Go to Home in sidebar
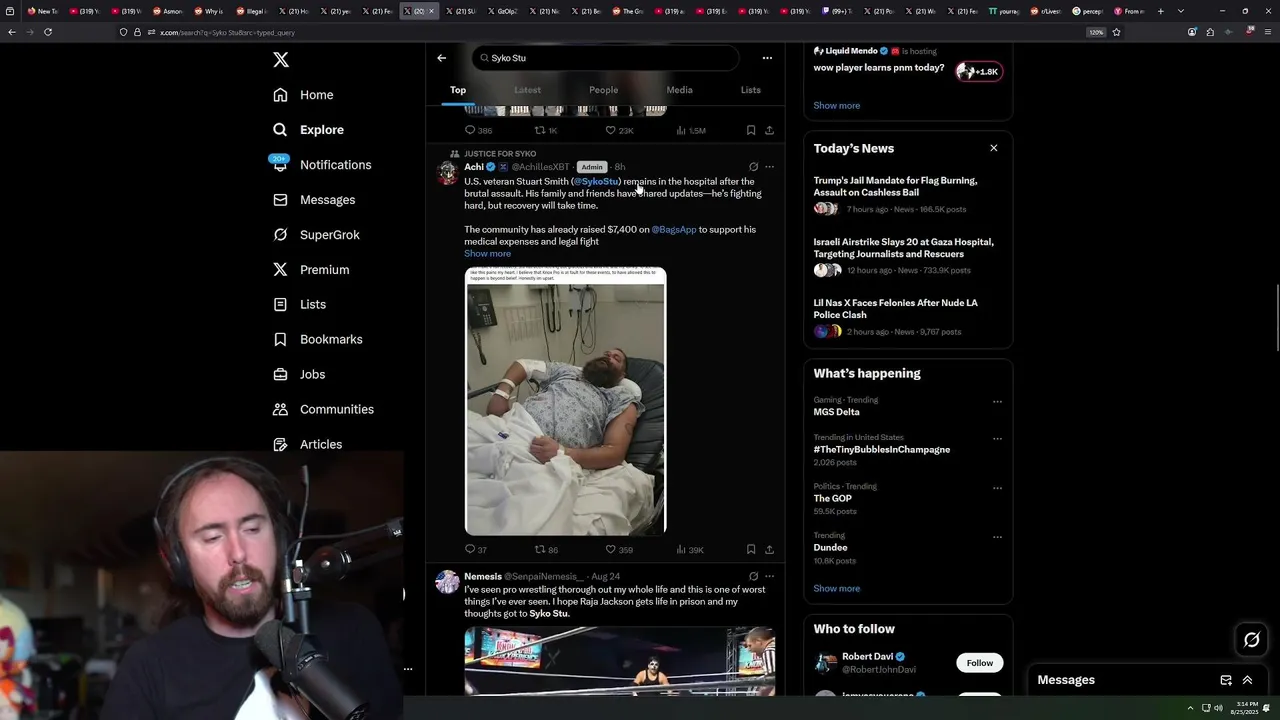The image size is (1280, 720). pos(303,95)
